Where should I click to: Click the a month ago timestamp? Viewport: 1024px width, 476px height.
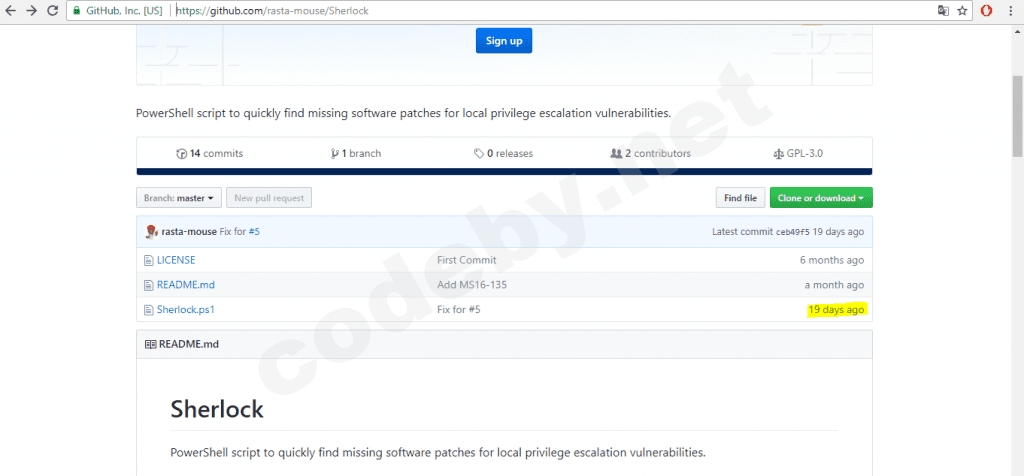click(835, 285)
